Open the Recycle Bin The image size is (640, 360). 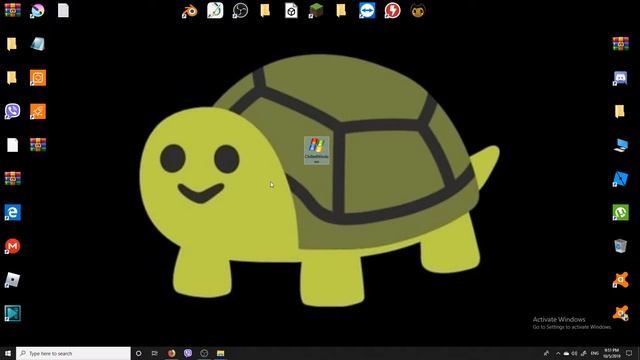click(620, 246)
